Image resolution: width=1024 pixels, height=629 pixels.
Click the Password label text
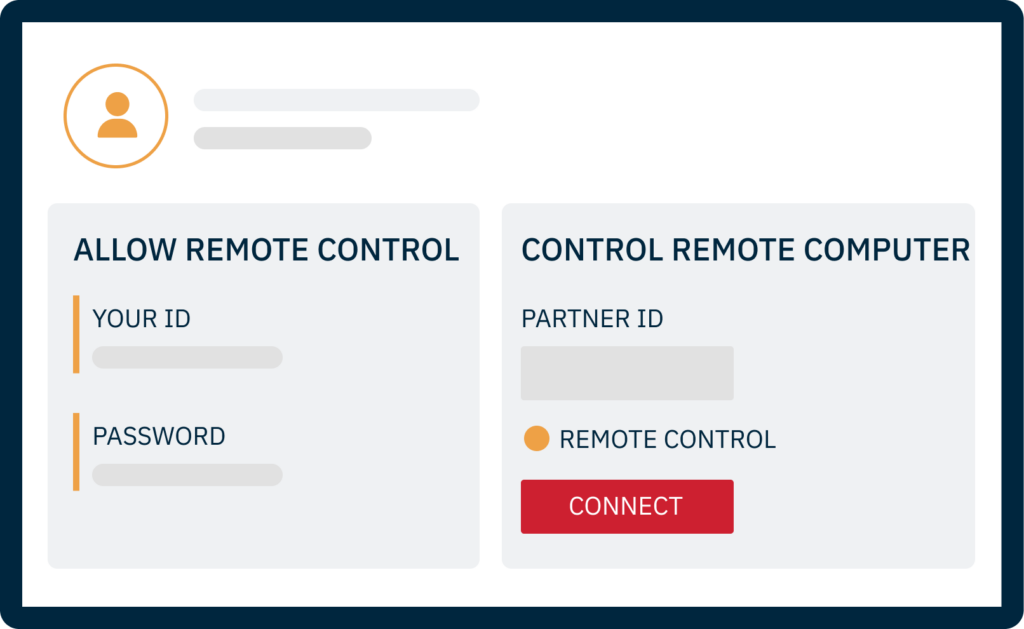[x=159, y=436]
